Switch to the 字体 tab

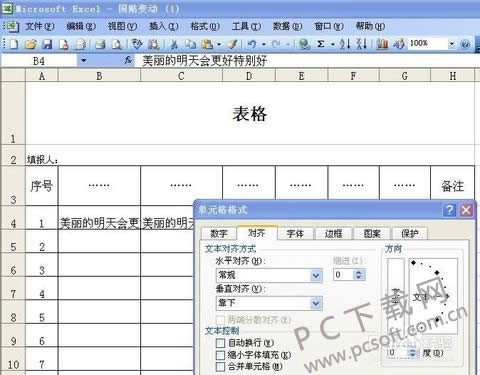pos(295,233)
